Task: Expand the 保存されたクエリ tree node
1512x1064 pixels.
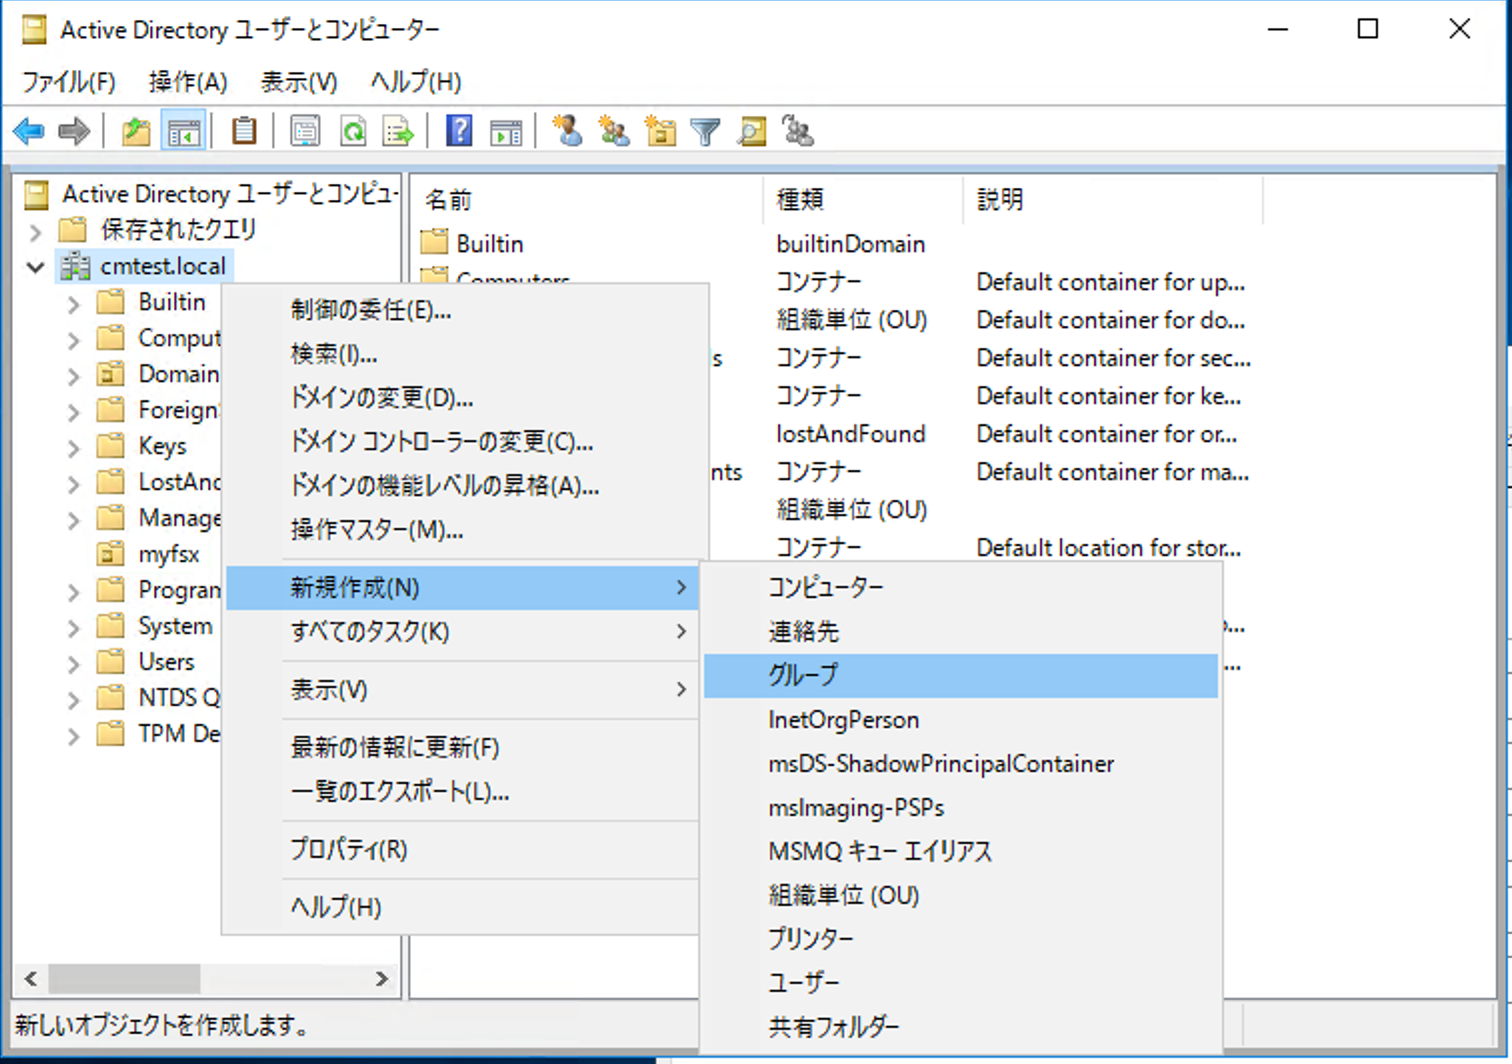Action: 36,232
